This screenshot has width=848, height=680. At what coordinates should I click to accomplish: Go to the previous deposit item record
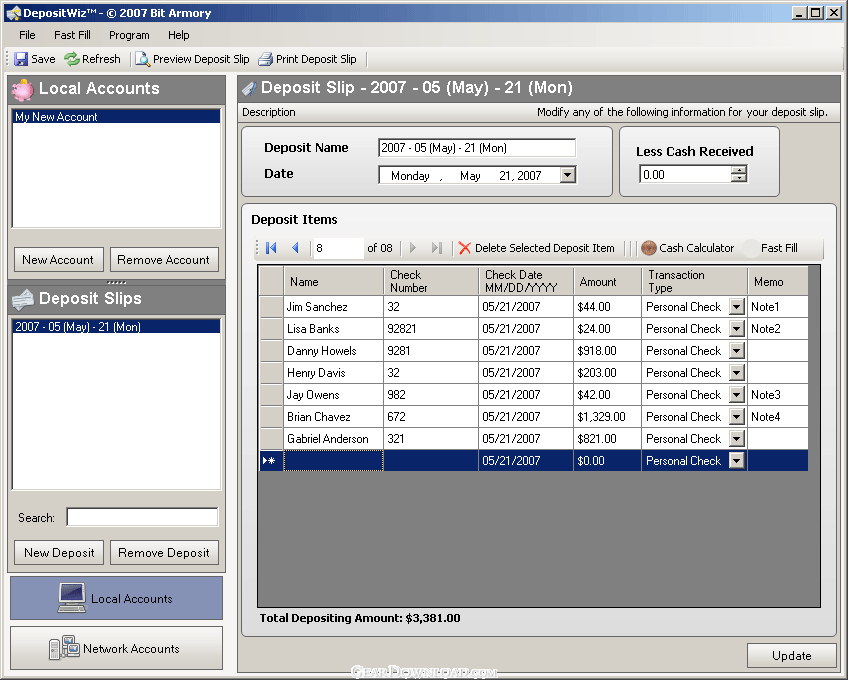295,248
